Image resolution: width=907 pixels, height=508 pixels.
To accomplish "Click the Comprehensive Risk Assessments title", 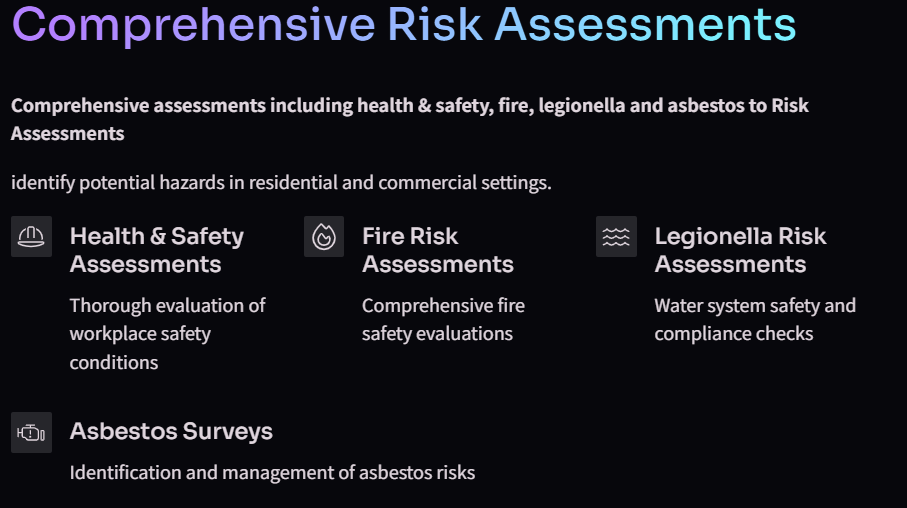I will (404, 24).
